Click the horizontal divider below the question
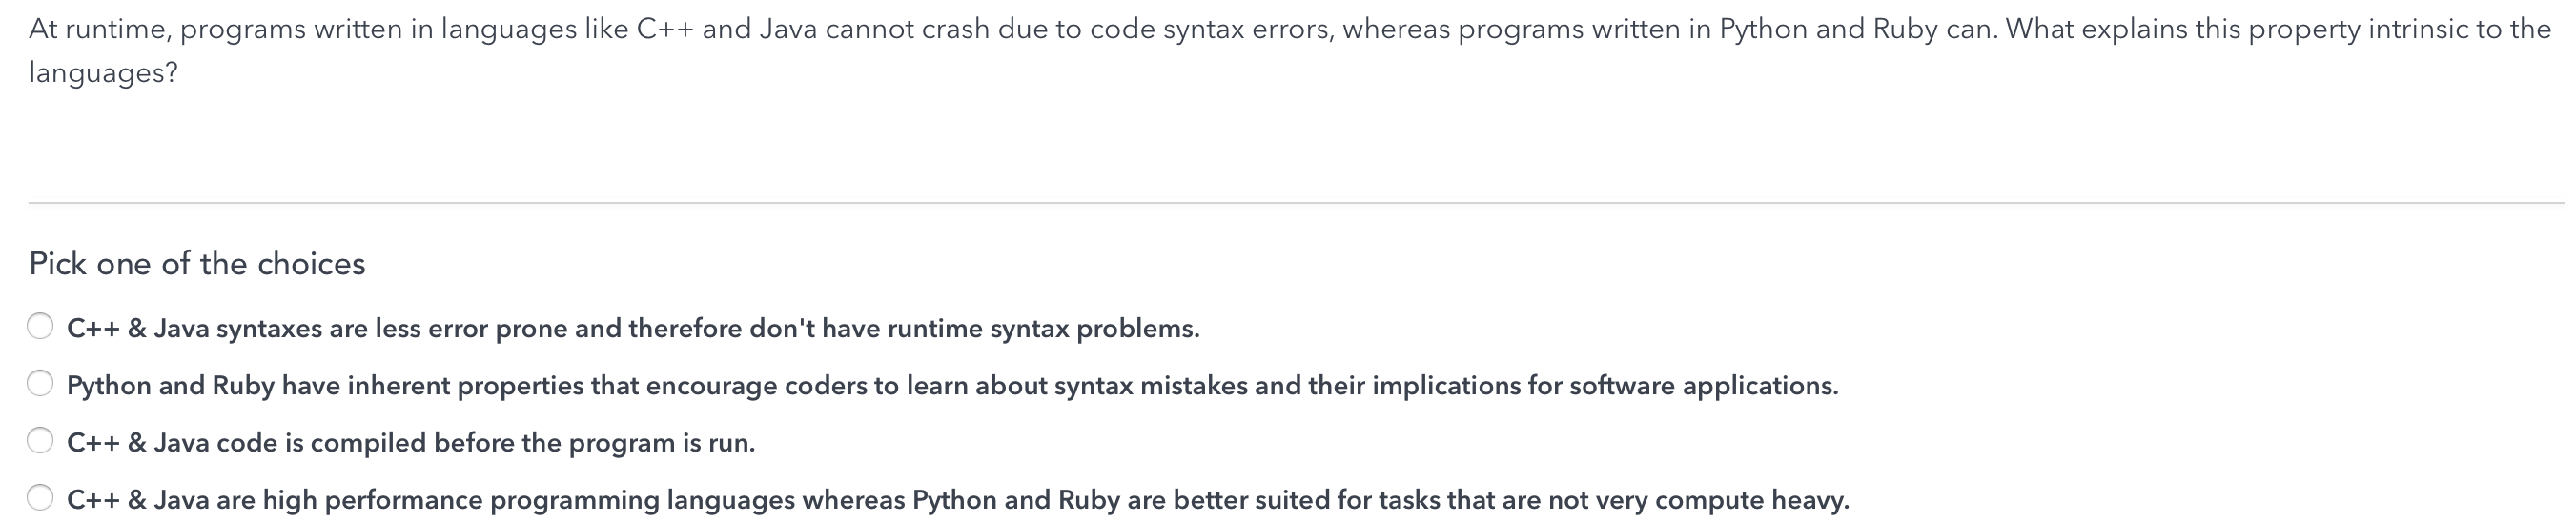 1296,203
